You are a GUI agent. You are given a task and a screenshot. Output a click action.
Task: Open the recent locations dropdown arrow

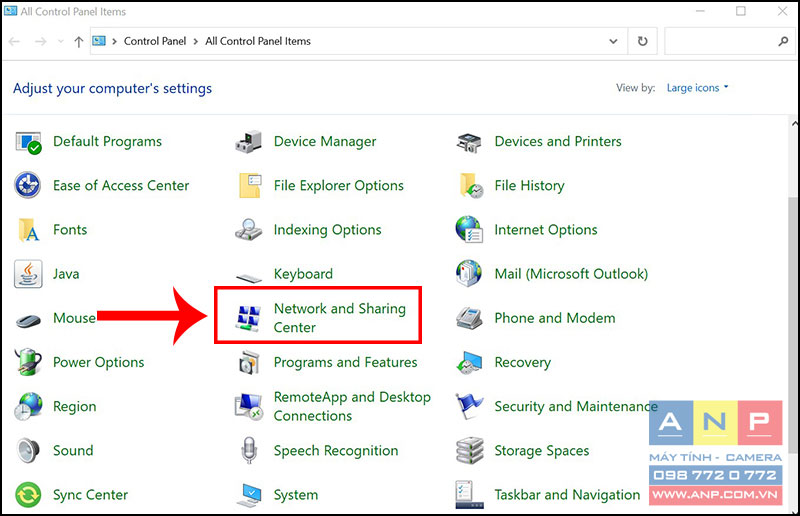coord(61,41)
